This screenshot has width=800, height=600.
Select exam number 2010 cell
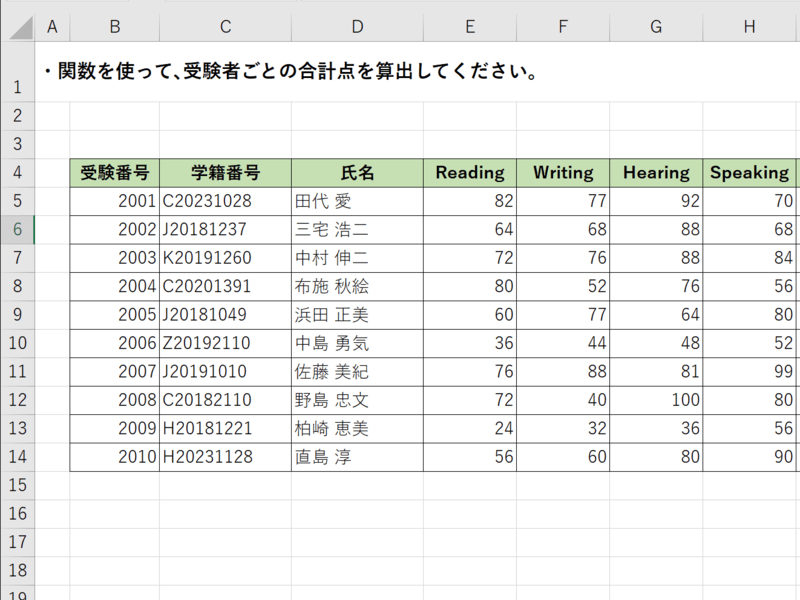point(115,458)
